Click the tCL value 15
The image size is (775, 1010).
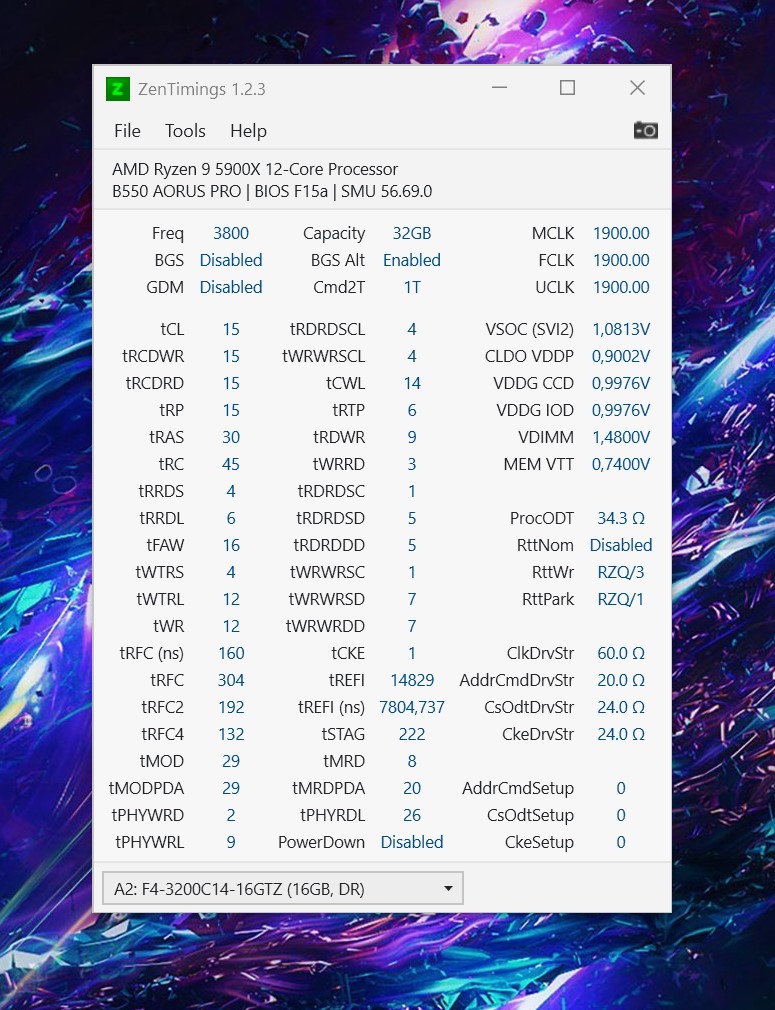(231, 329)
